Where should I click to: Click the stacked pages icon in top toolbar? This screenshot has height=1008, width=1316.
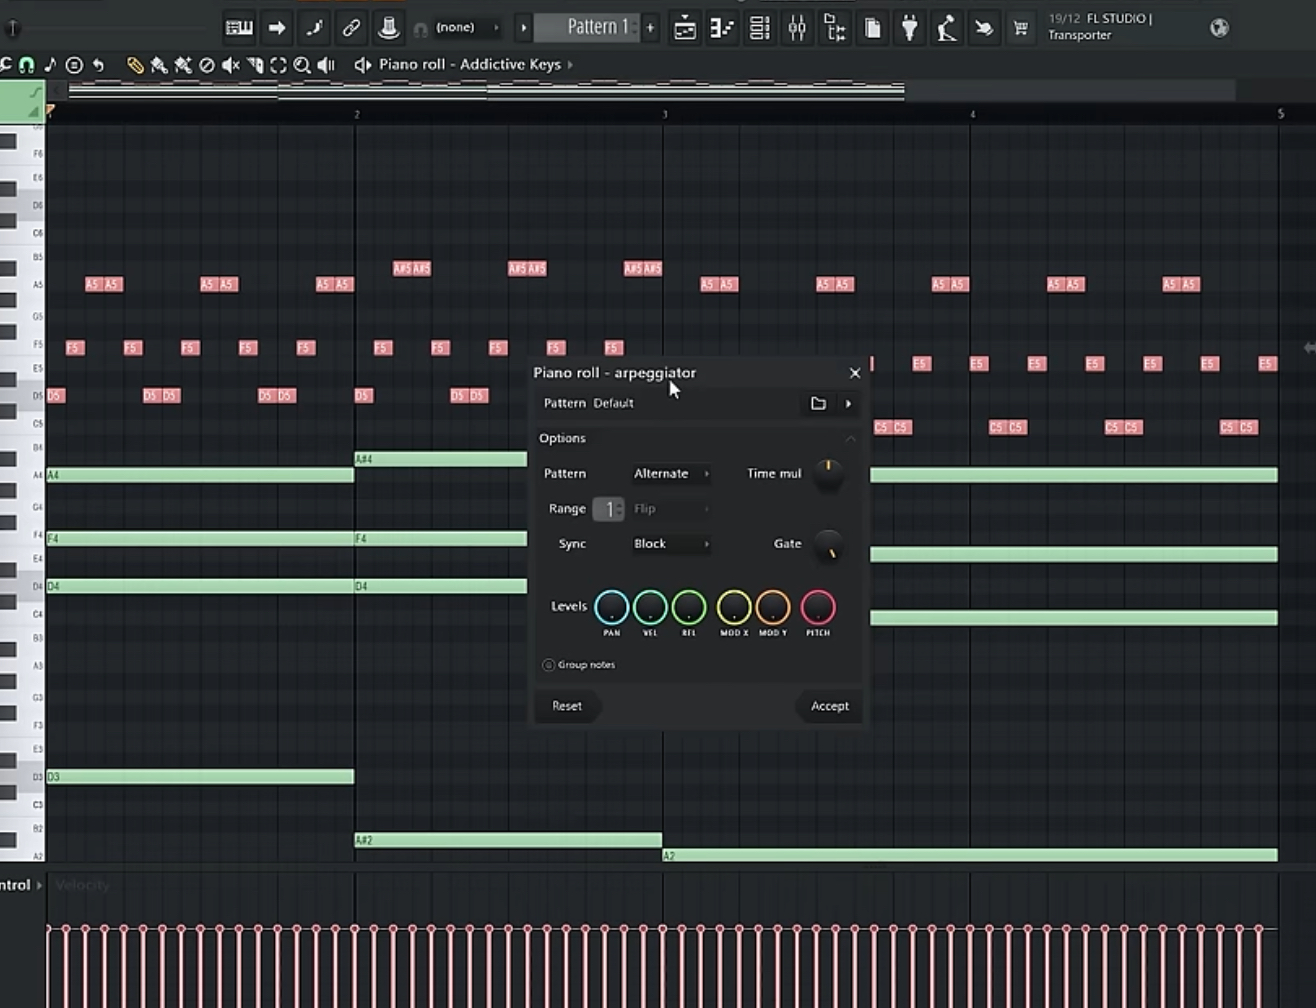point(872,28)
